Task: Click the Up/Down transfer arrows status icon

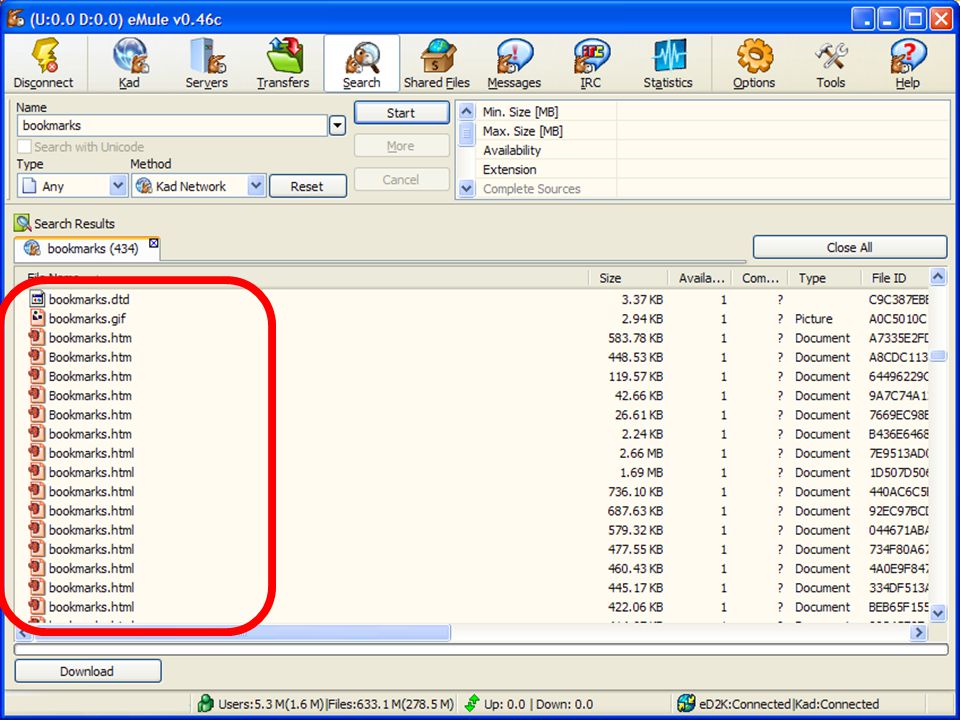Action: pyautogui.click(x=472, y=703)
